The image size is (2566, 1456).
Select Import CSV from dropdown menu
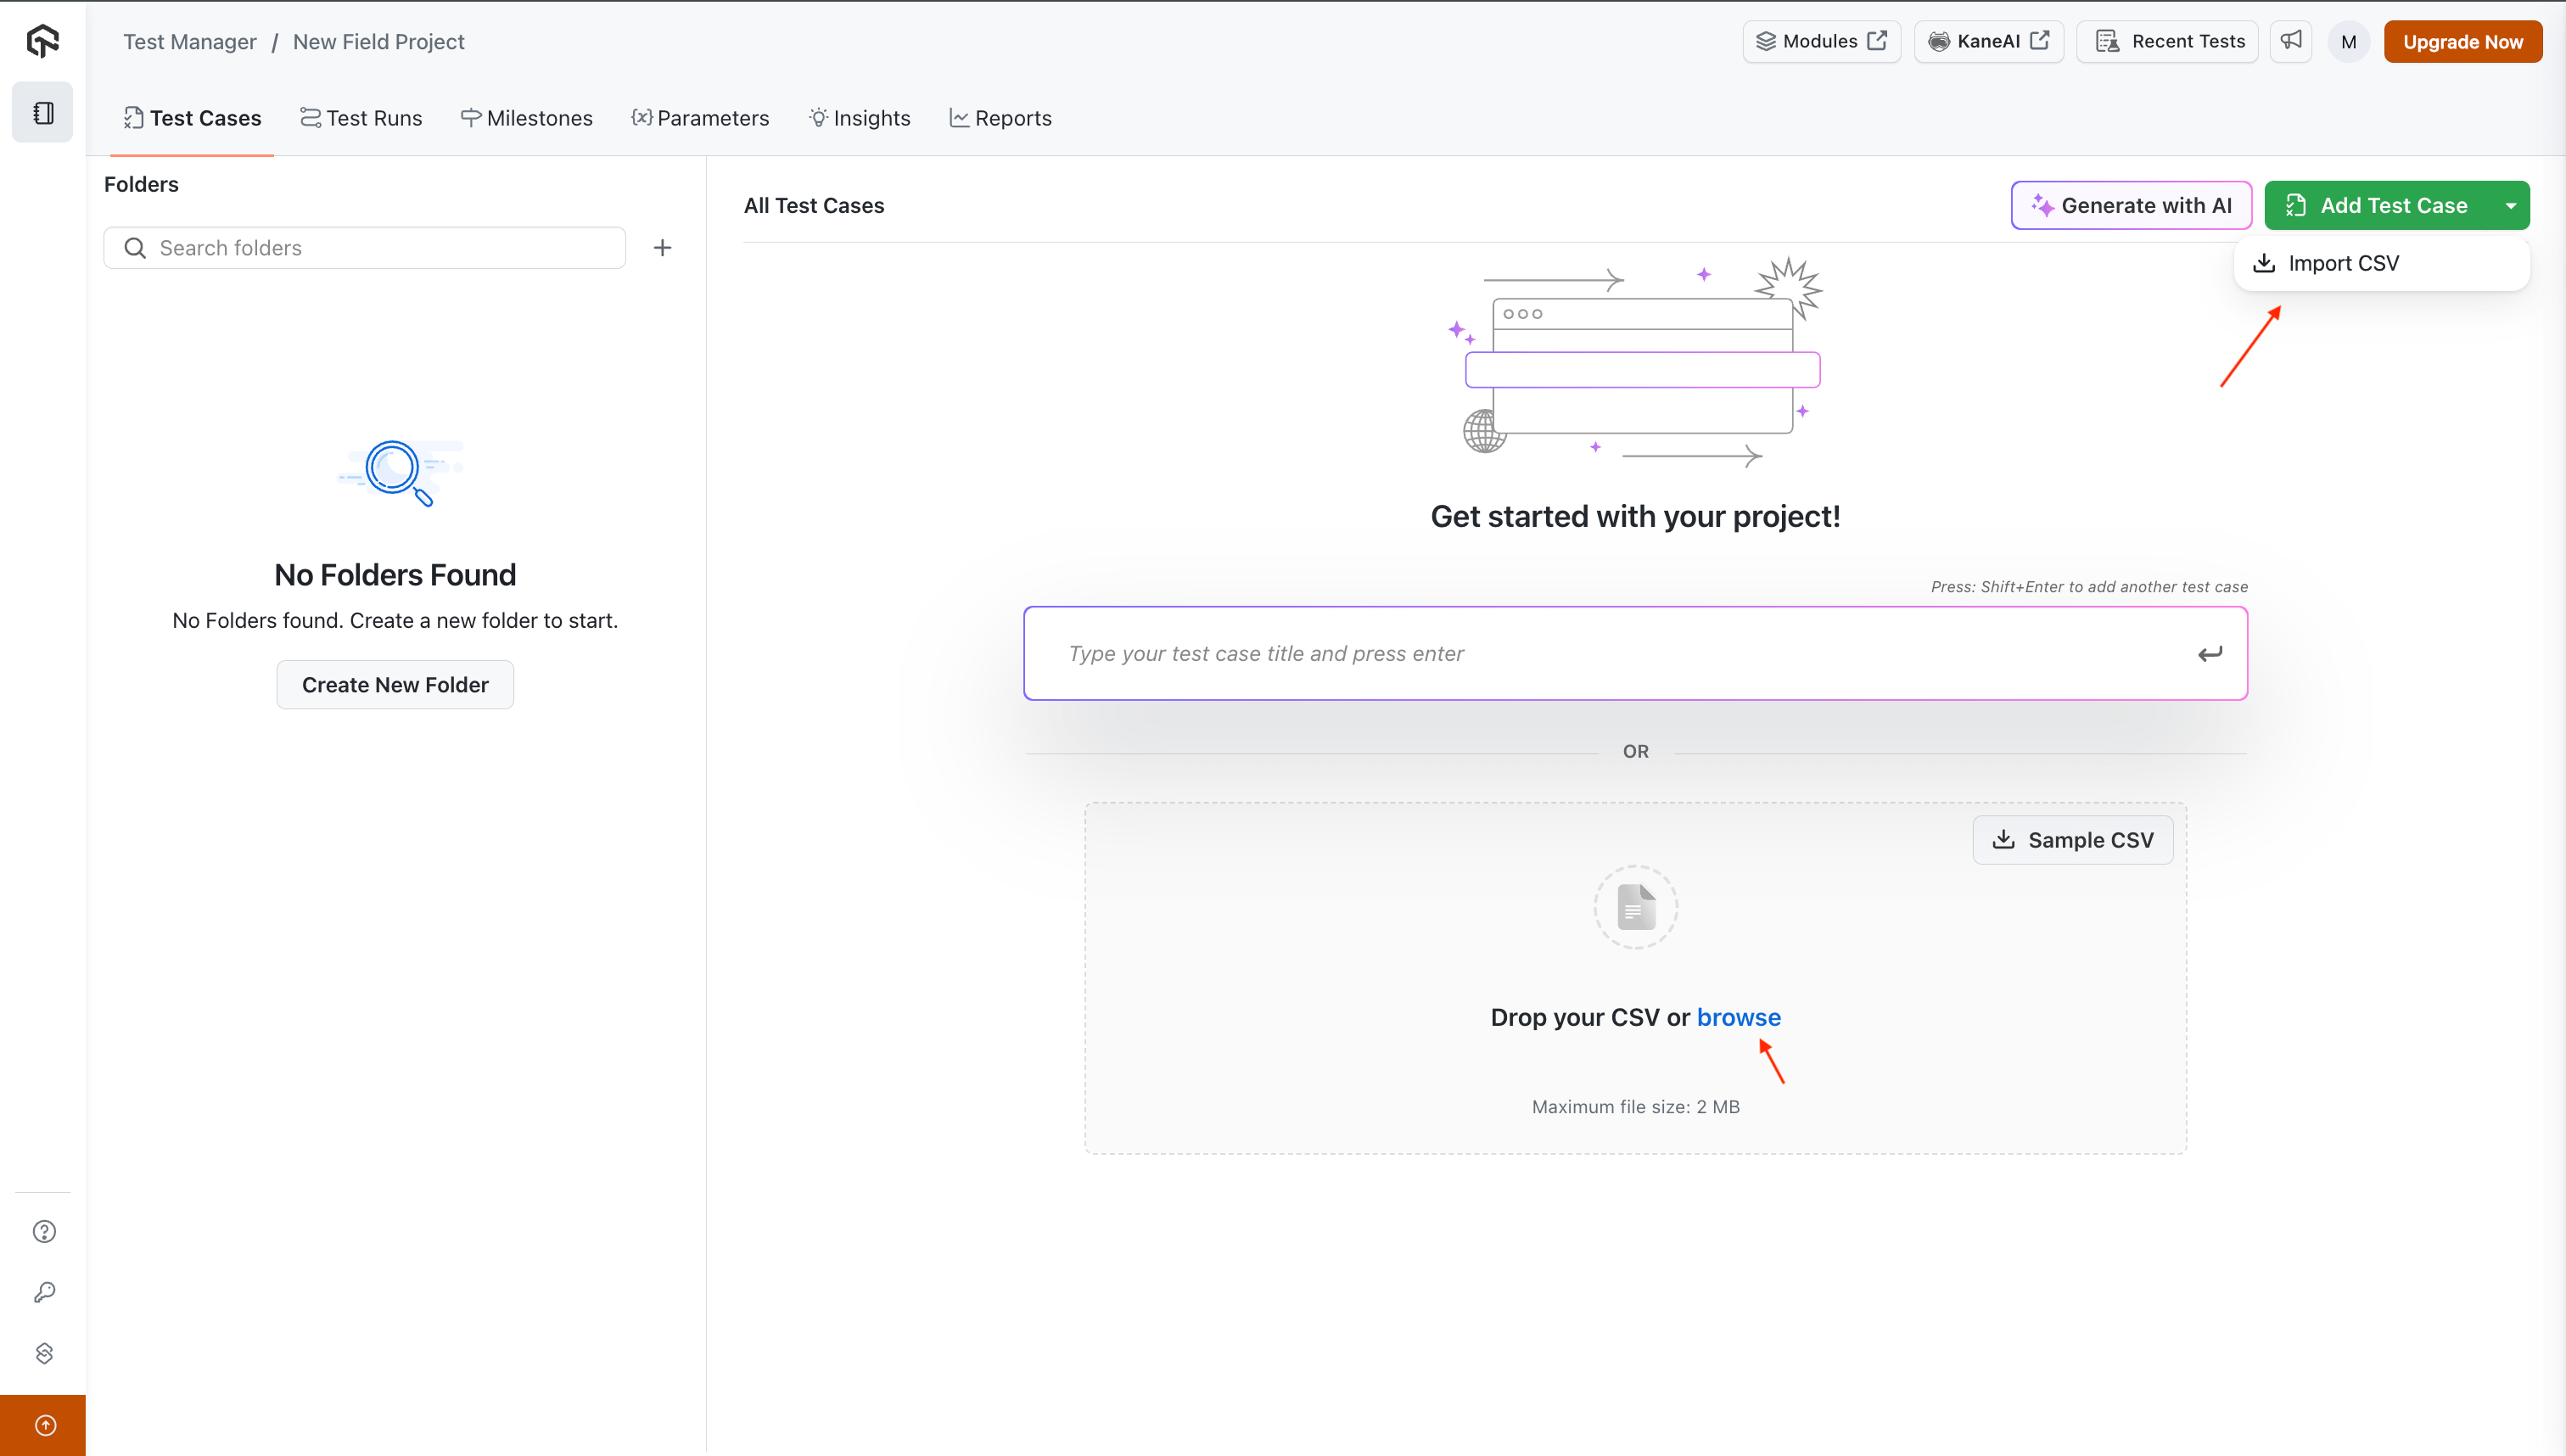pos(2342,263)
